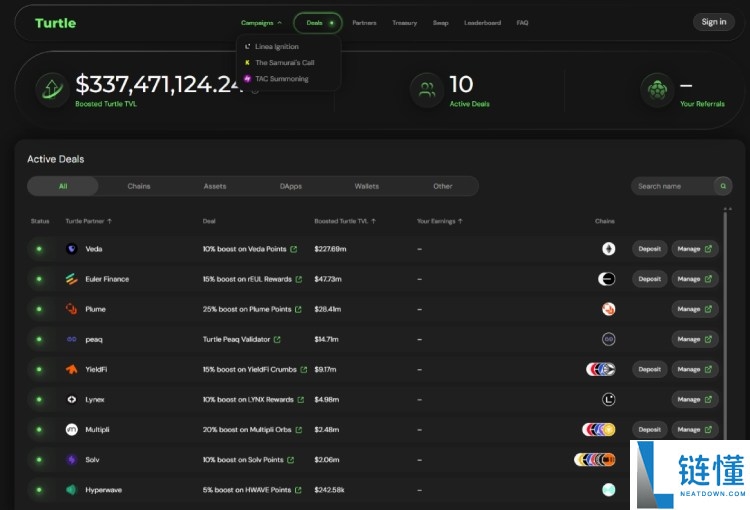The image size is (750, 510).
Task: Select The Samurai's Call campaign
Action: click(x=279, y=63)
